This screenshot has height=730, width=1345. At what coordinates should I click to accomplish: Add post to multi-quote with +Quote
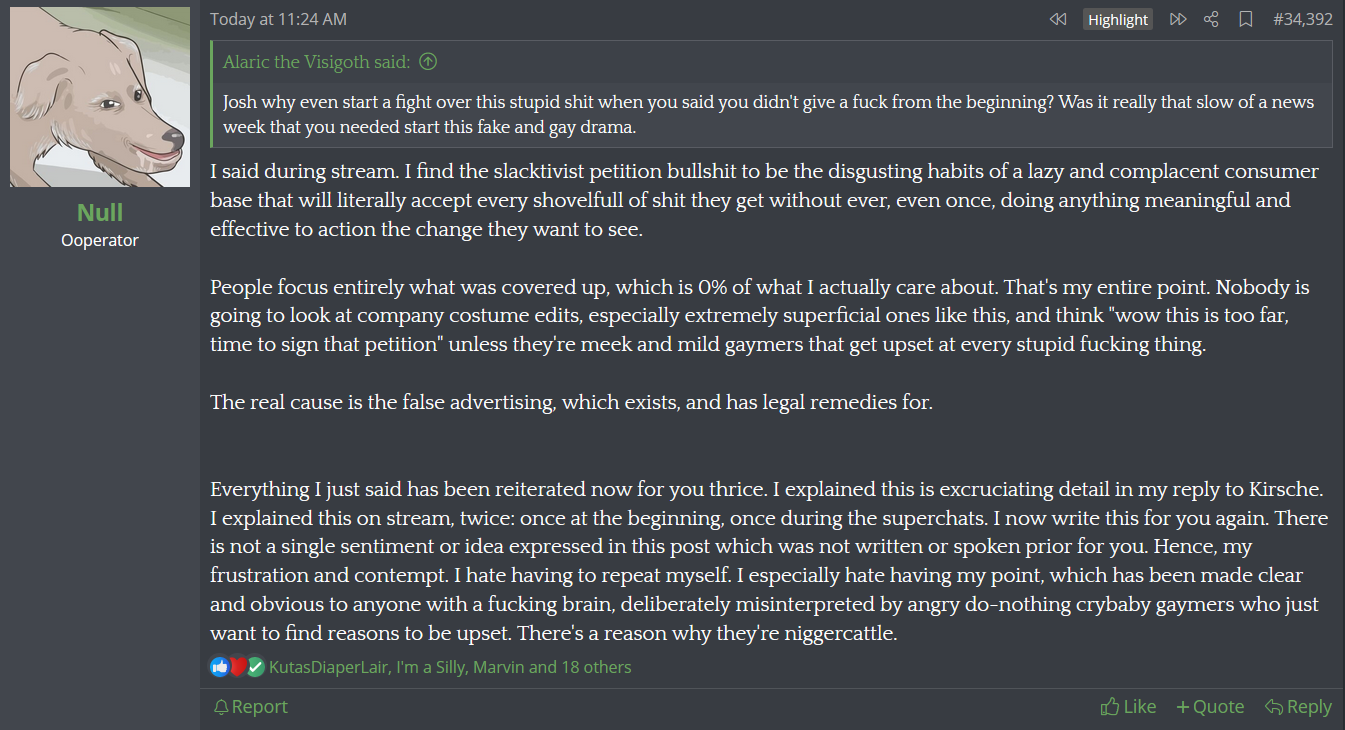click(1210, 707)
